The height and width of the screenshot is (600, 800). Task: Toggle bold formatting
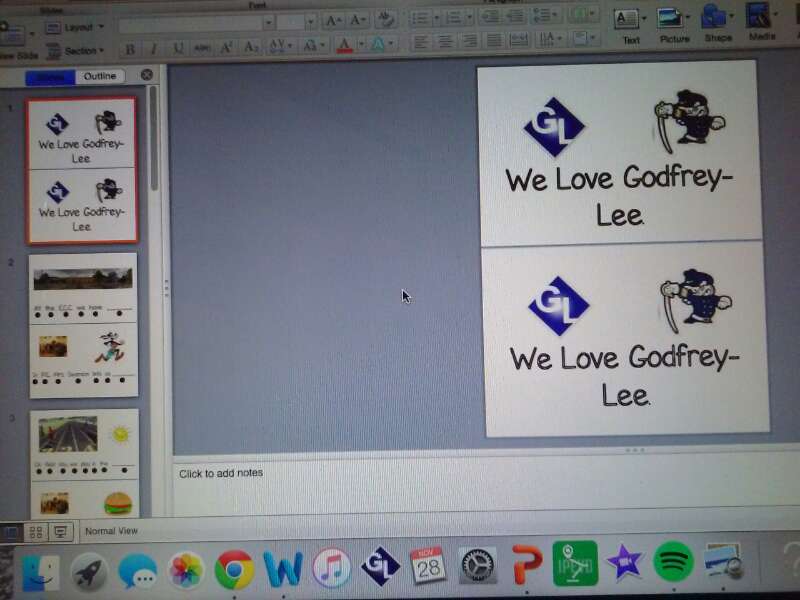[x=130, y=49]
